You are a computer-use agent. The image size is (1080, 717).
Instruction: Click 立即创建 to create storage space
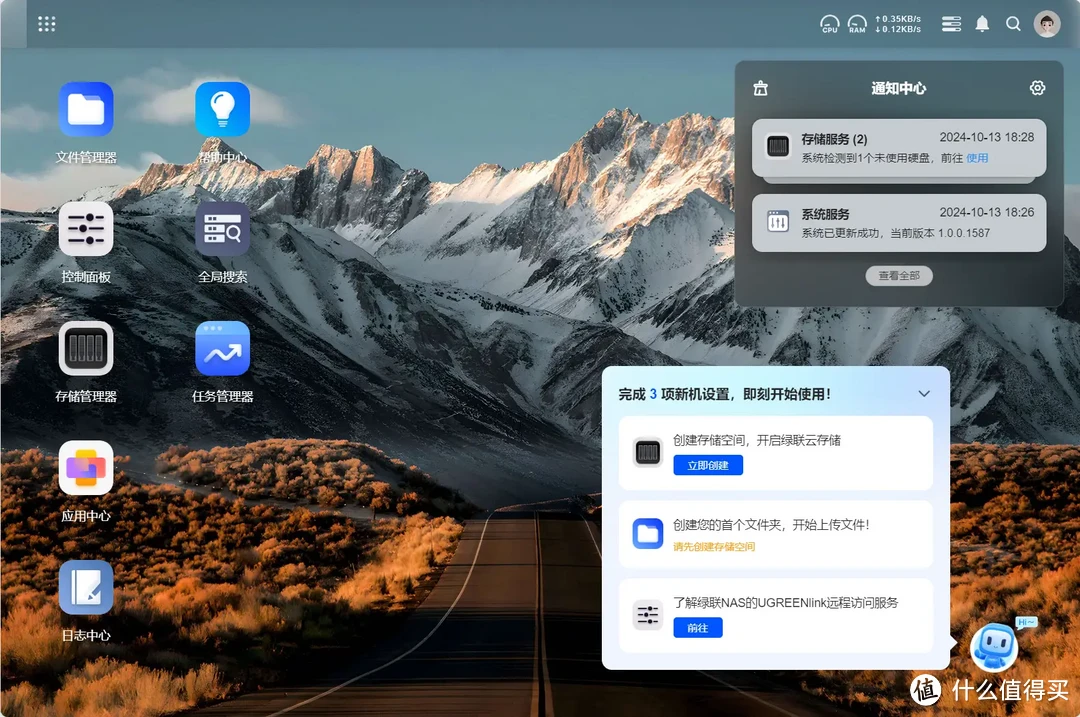coord(709,465)
